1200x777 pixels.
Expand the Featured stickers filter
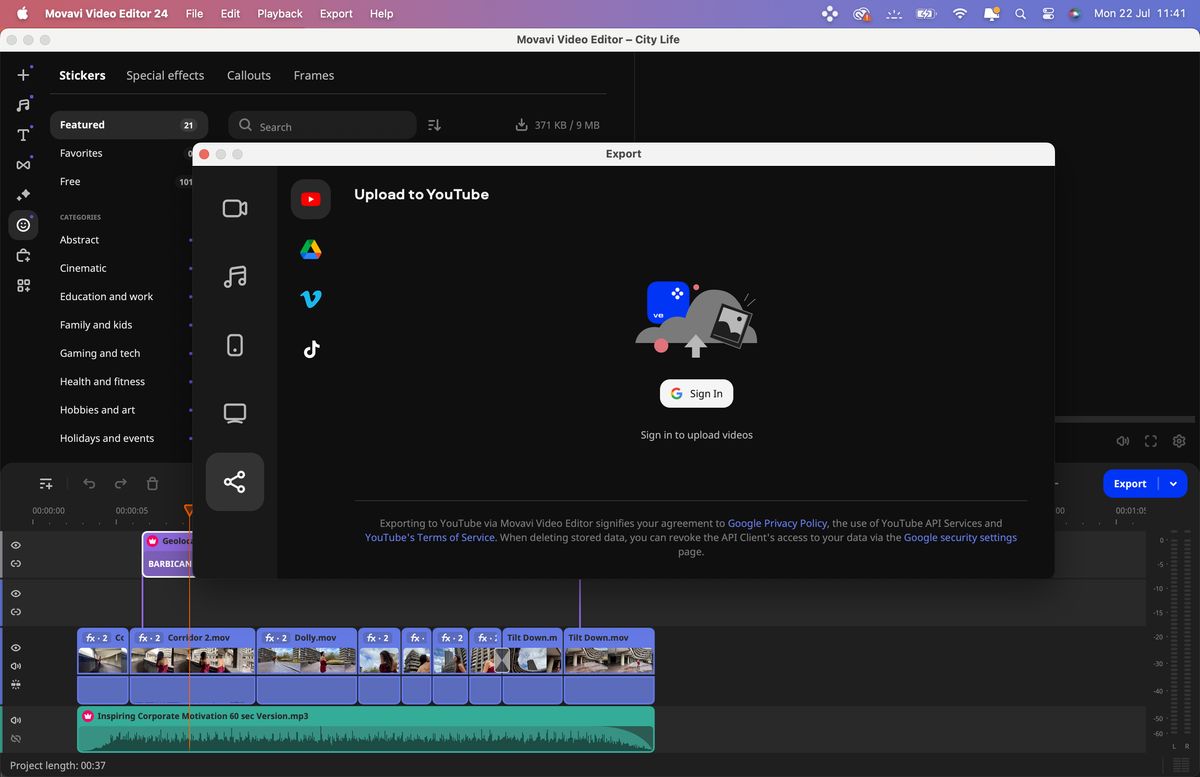coord(129,124)
